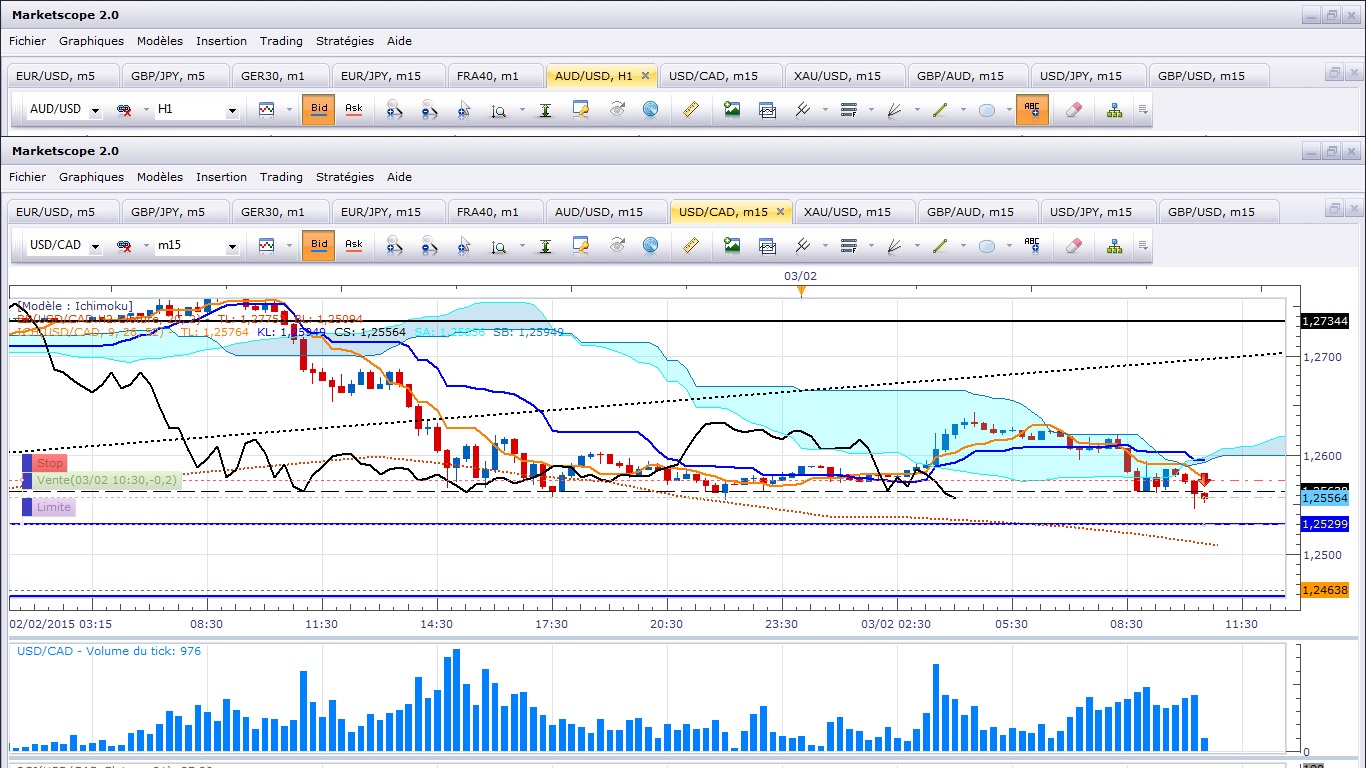Viewport: 1366px width, 768px height.
Task: Click the chain link with red X beside USD/CAD
Action: point(125,245)
